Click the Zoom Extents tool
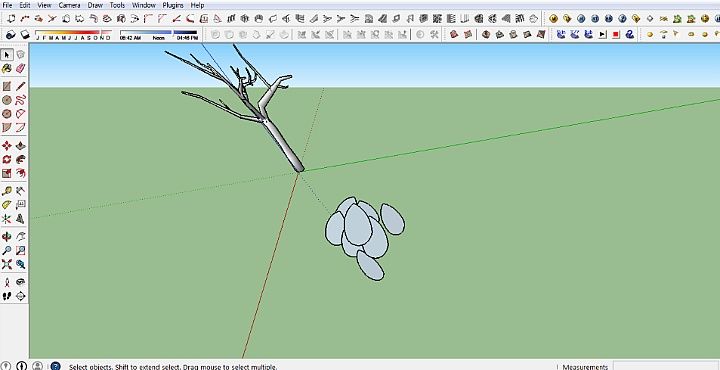 7,264
